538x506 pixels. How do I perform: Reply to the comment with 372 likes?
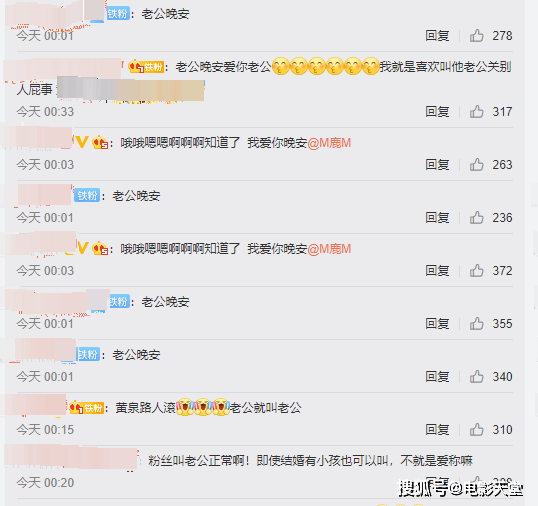click(437, 271)
